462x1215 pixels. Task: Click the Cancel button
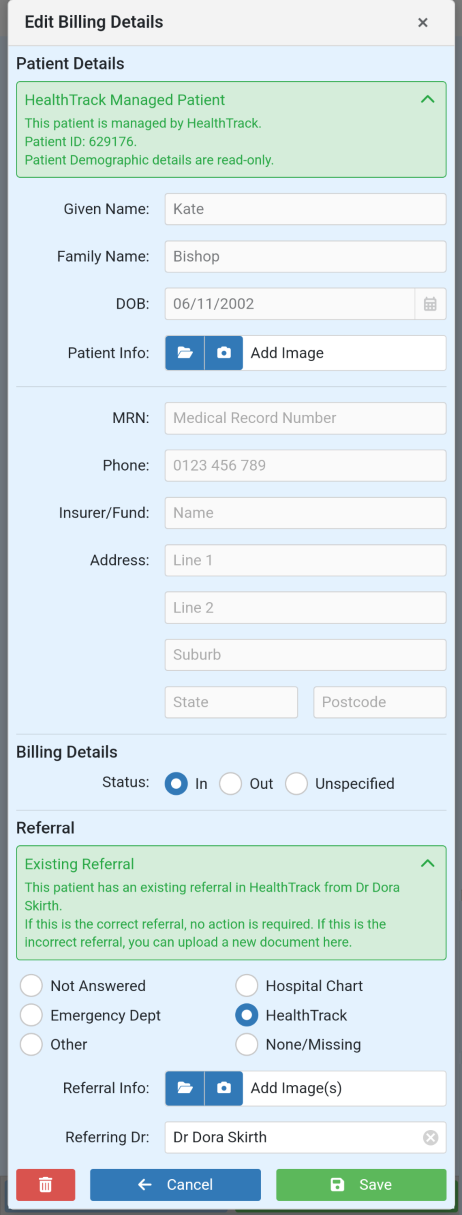[x=175, y=1185]
